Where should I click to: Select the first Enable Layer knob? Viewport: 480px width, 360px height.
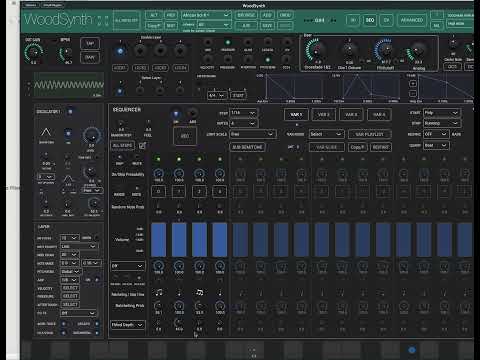point(120,51)
